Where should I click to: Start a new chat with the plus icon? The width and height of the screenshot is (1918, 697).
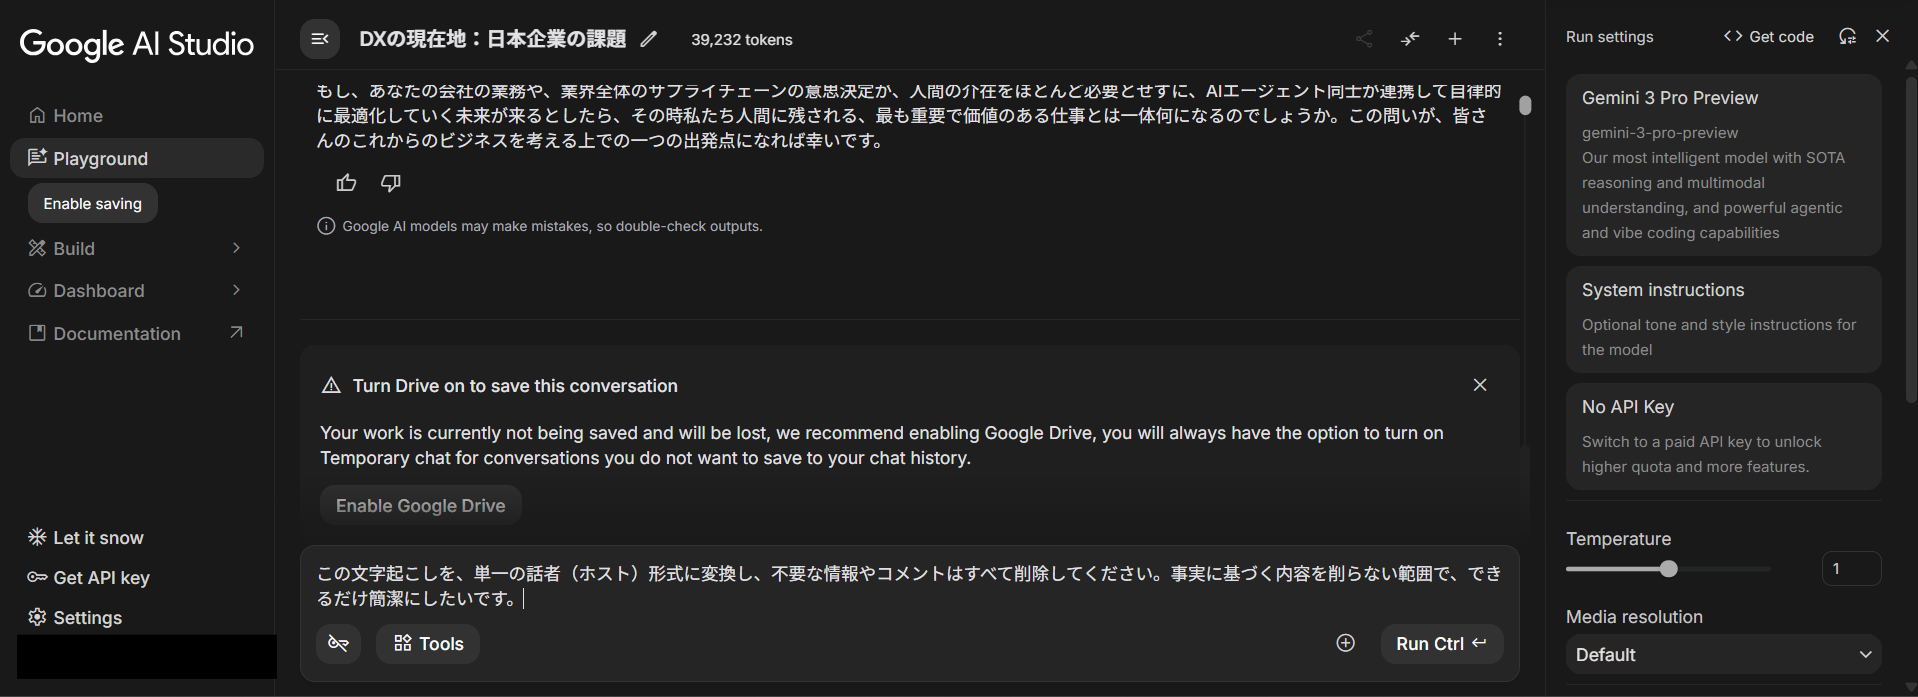[1455, 39]
